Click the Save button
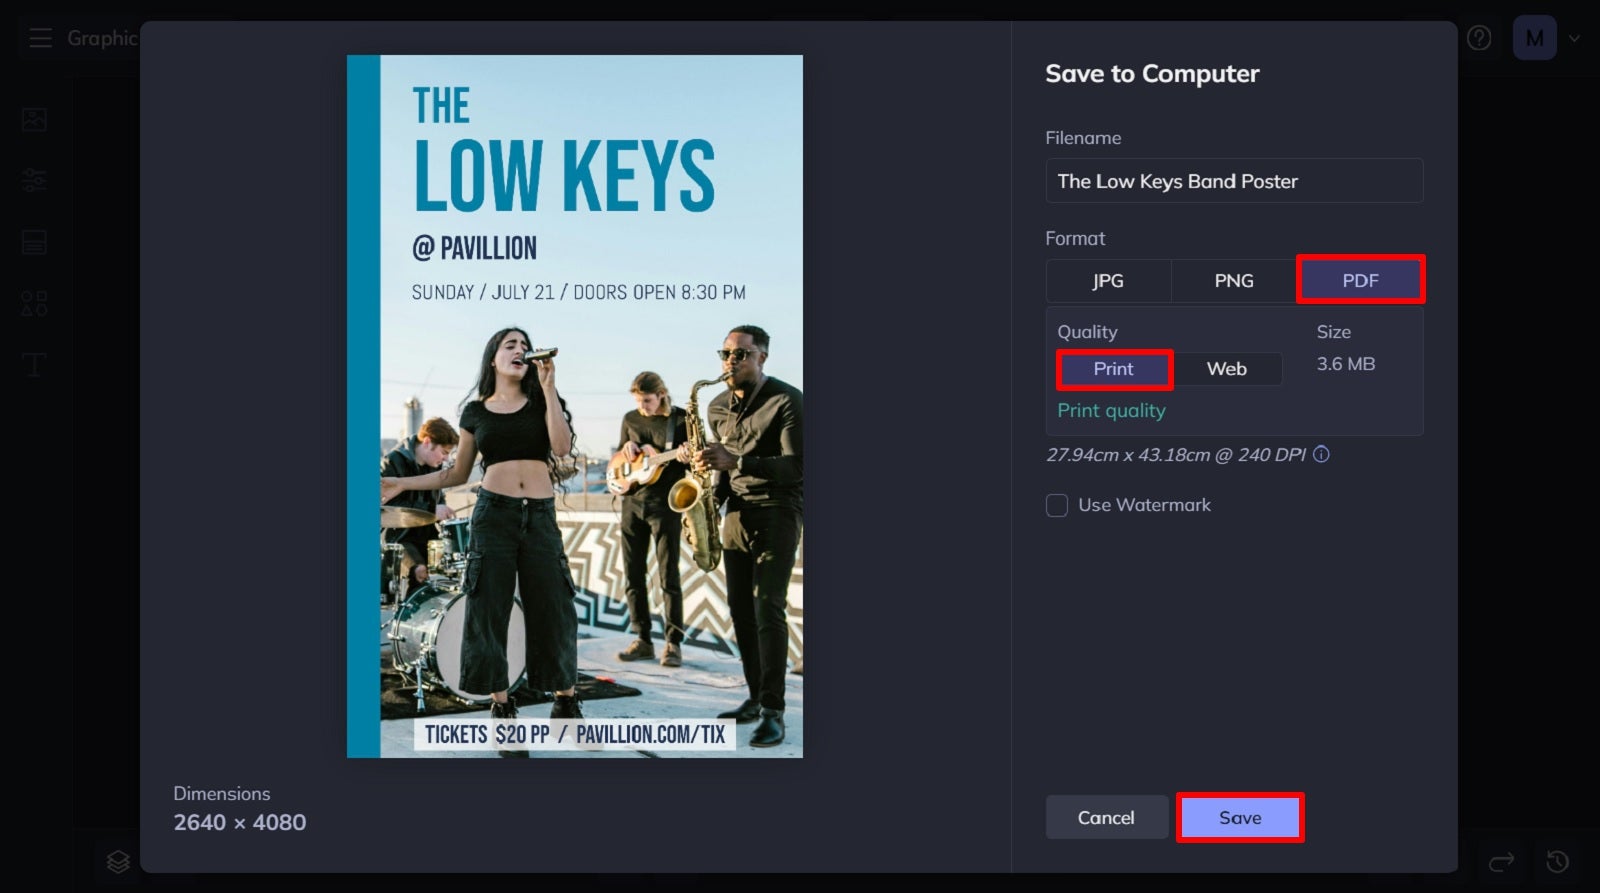 pyautogui.click(x=1240, y=817)
